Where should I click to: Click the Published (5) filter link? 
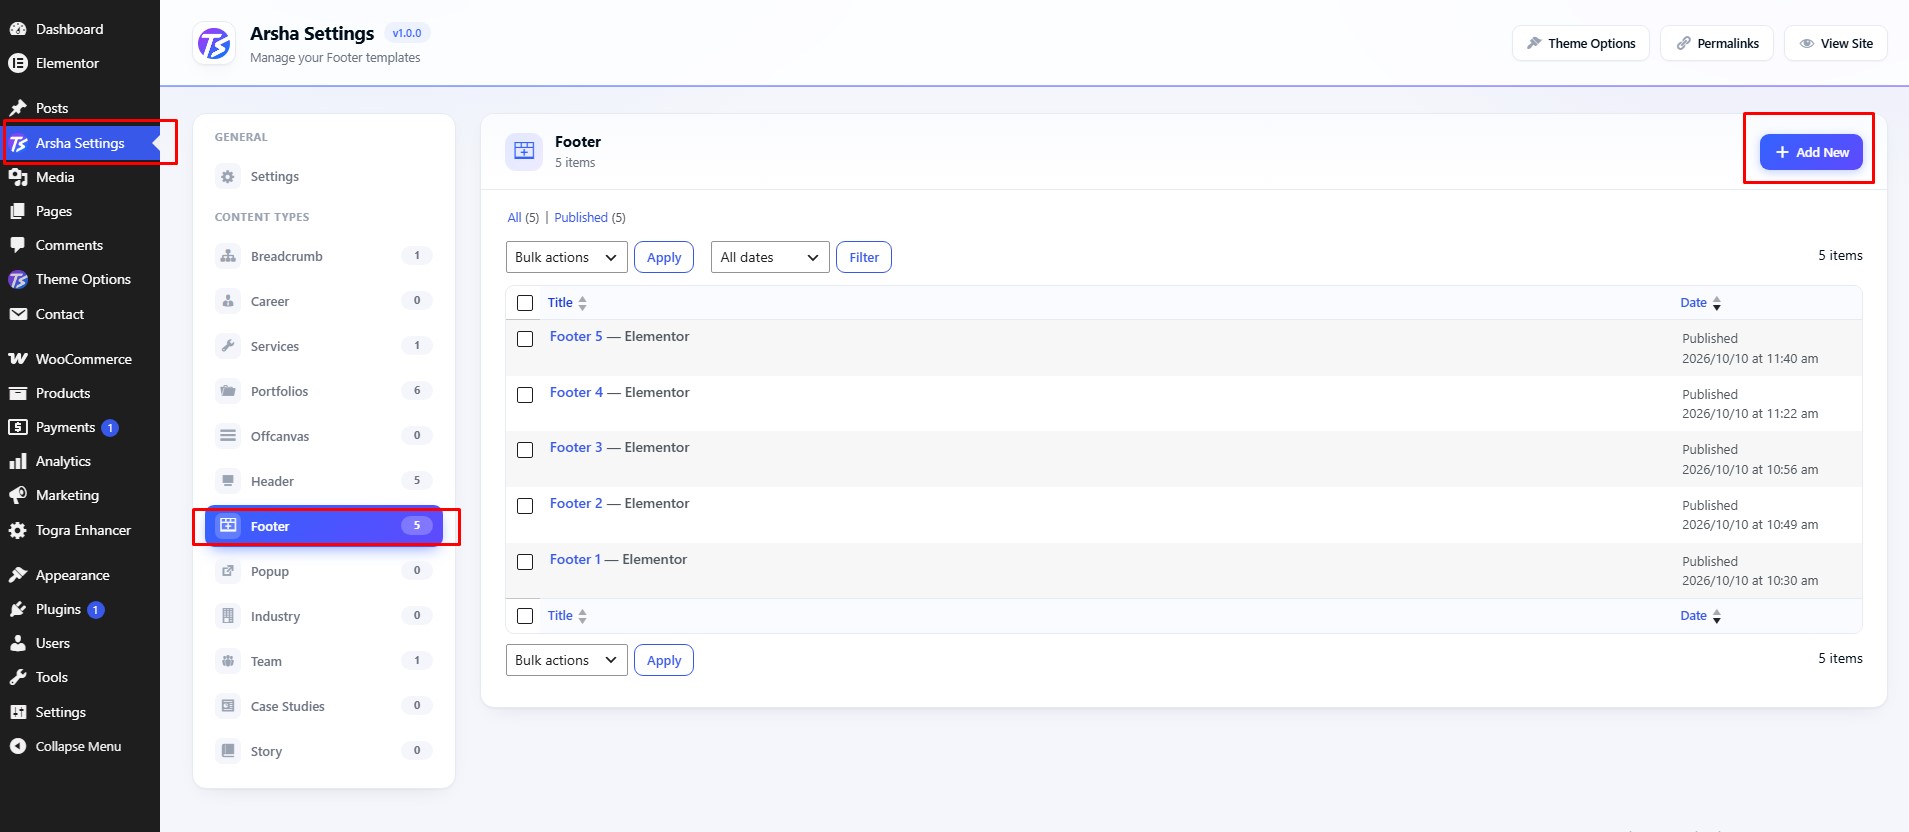pyautogui.click(x=590, y=217)
